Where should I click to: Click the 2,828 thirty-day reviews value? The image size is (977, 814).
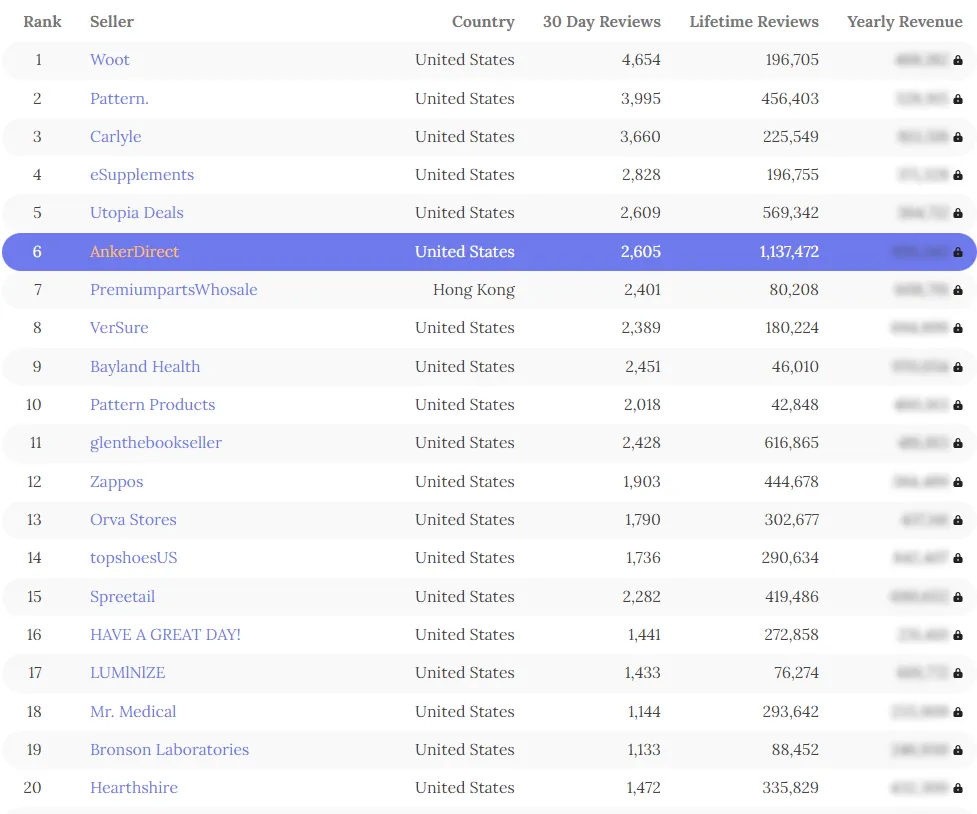coord(641,175)
